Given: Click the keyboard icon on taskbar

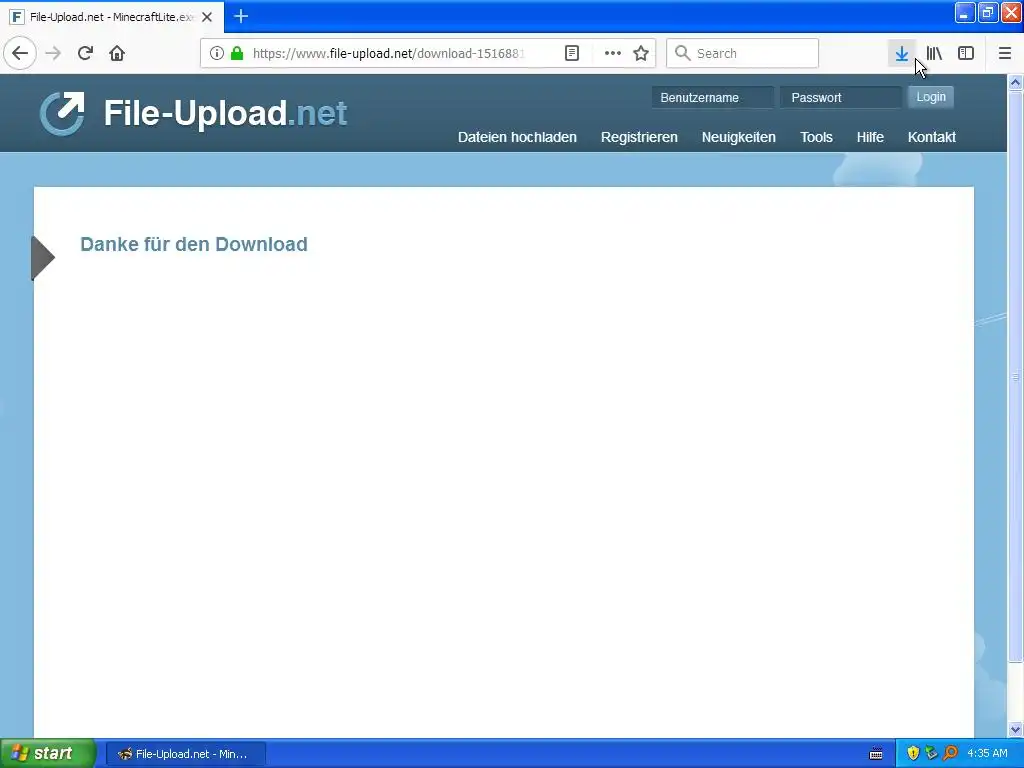Looking at the screenshot, I should point(876,754).
